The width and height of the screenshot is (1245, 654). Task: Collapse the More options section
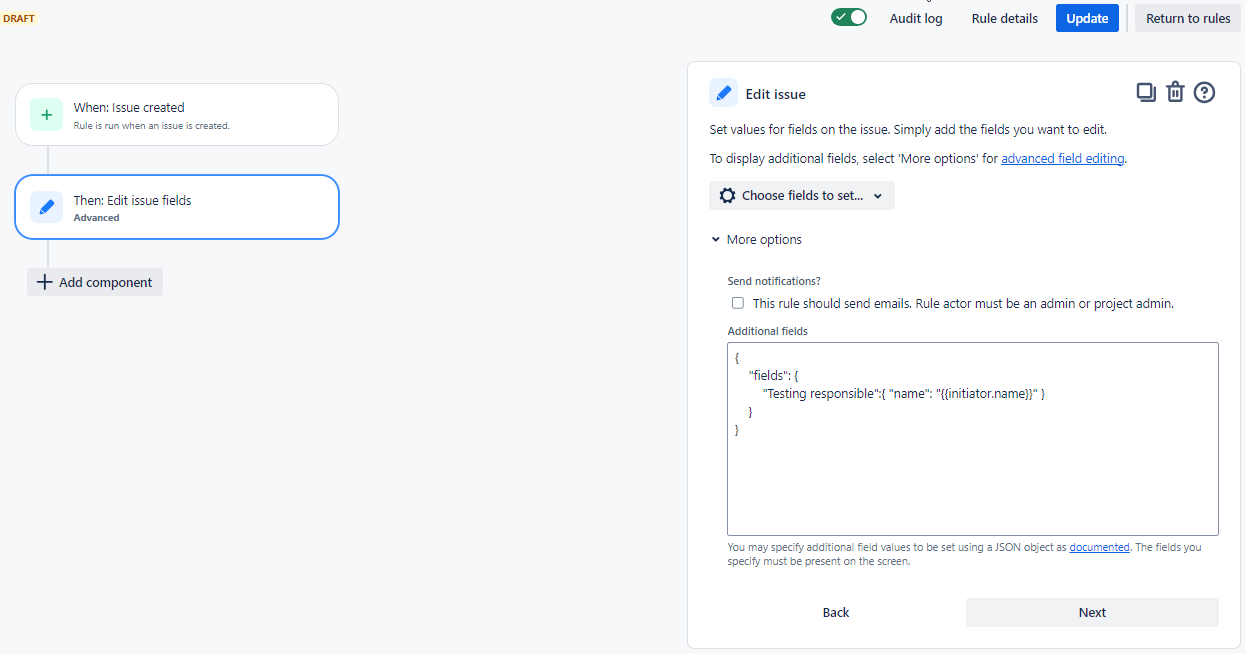pyautogui.click(x=756, y=240)
